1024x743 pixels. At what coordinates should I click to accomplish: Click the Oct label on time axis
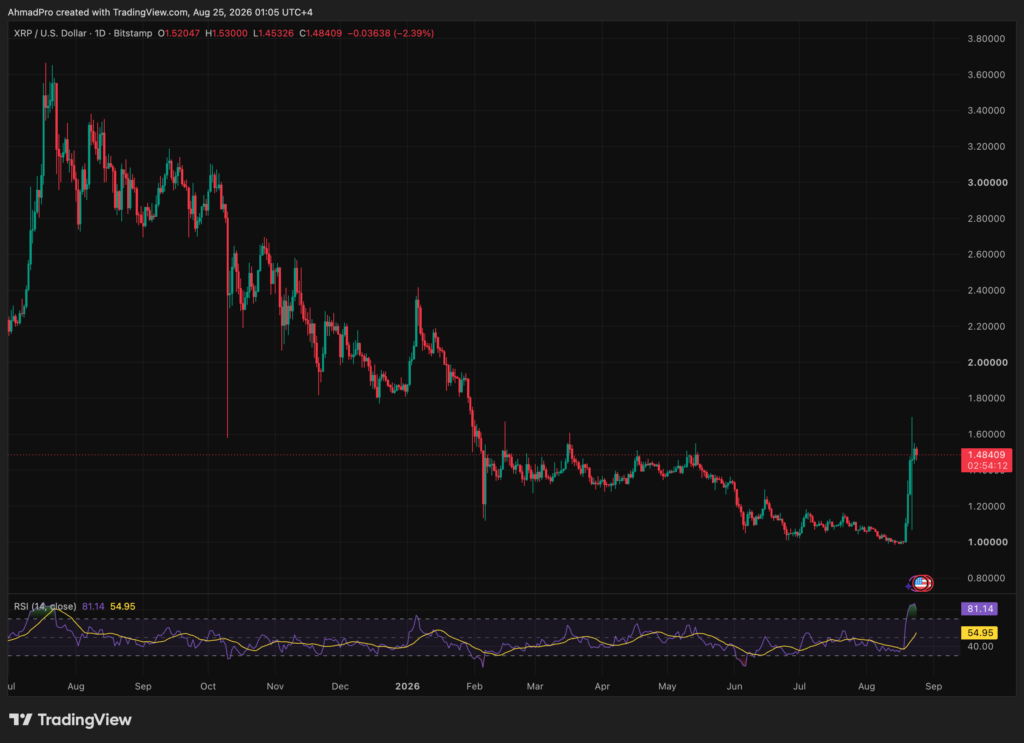point(208,686)
